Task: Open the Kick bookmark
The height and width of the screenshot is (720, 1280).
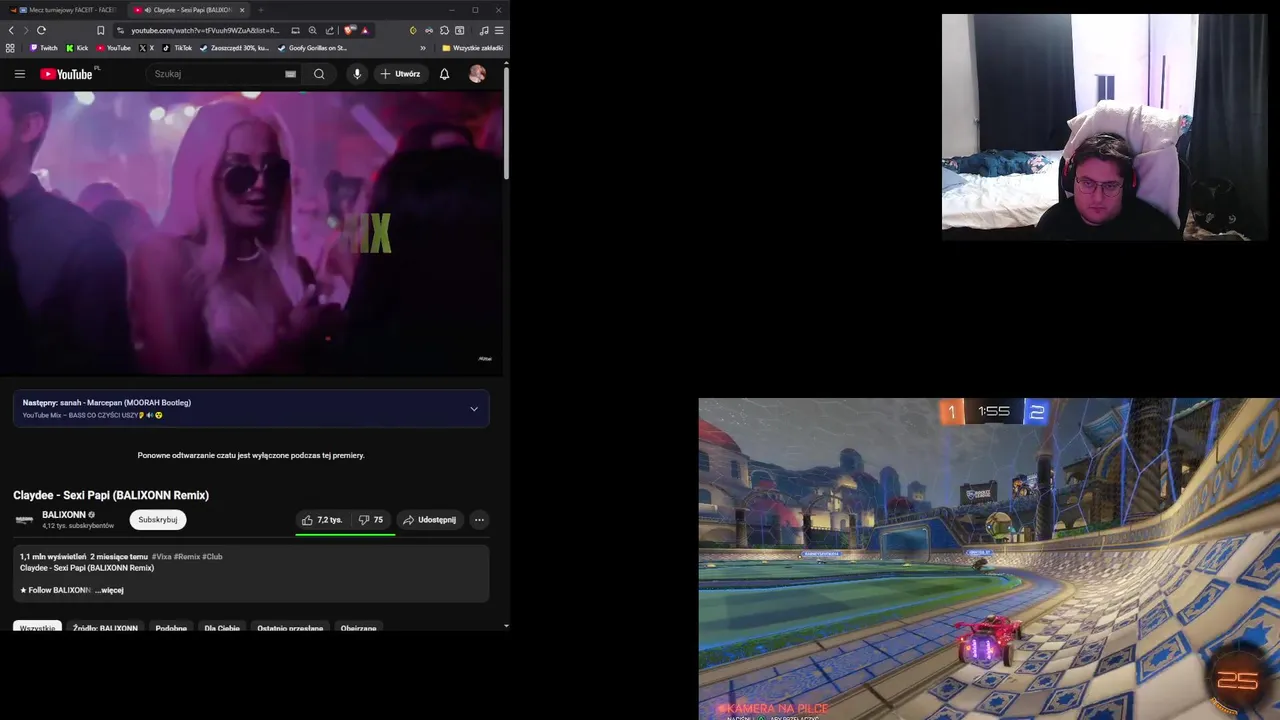Action: (x=77, y=48)
